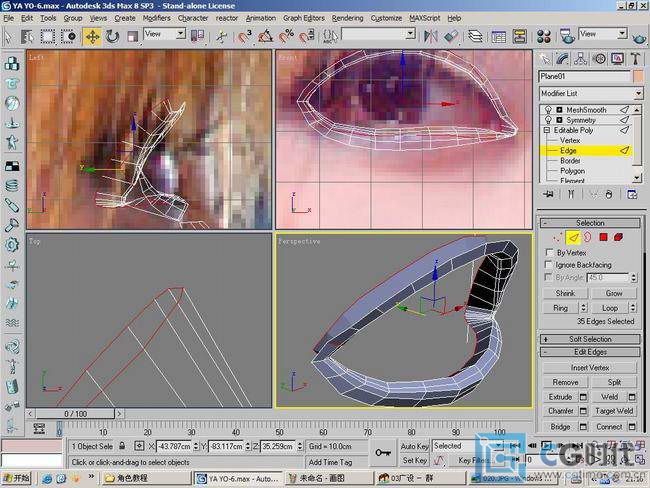Image resolution: width=650 pixels, height=488 pixels.
Task: Toggle Symmetry modifier lightbulb
Action: pos(548,120)
